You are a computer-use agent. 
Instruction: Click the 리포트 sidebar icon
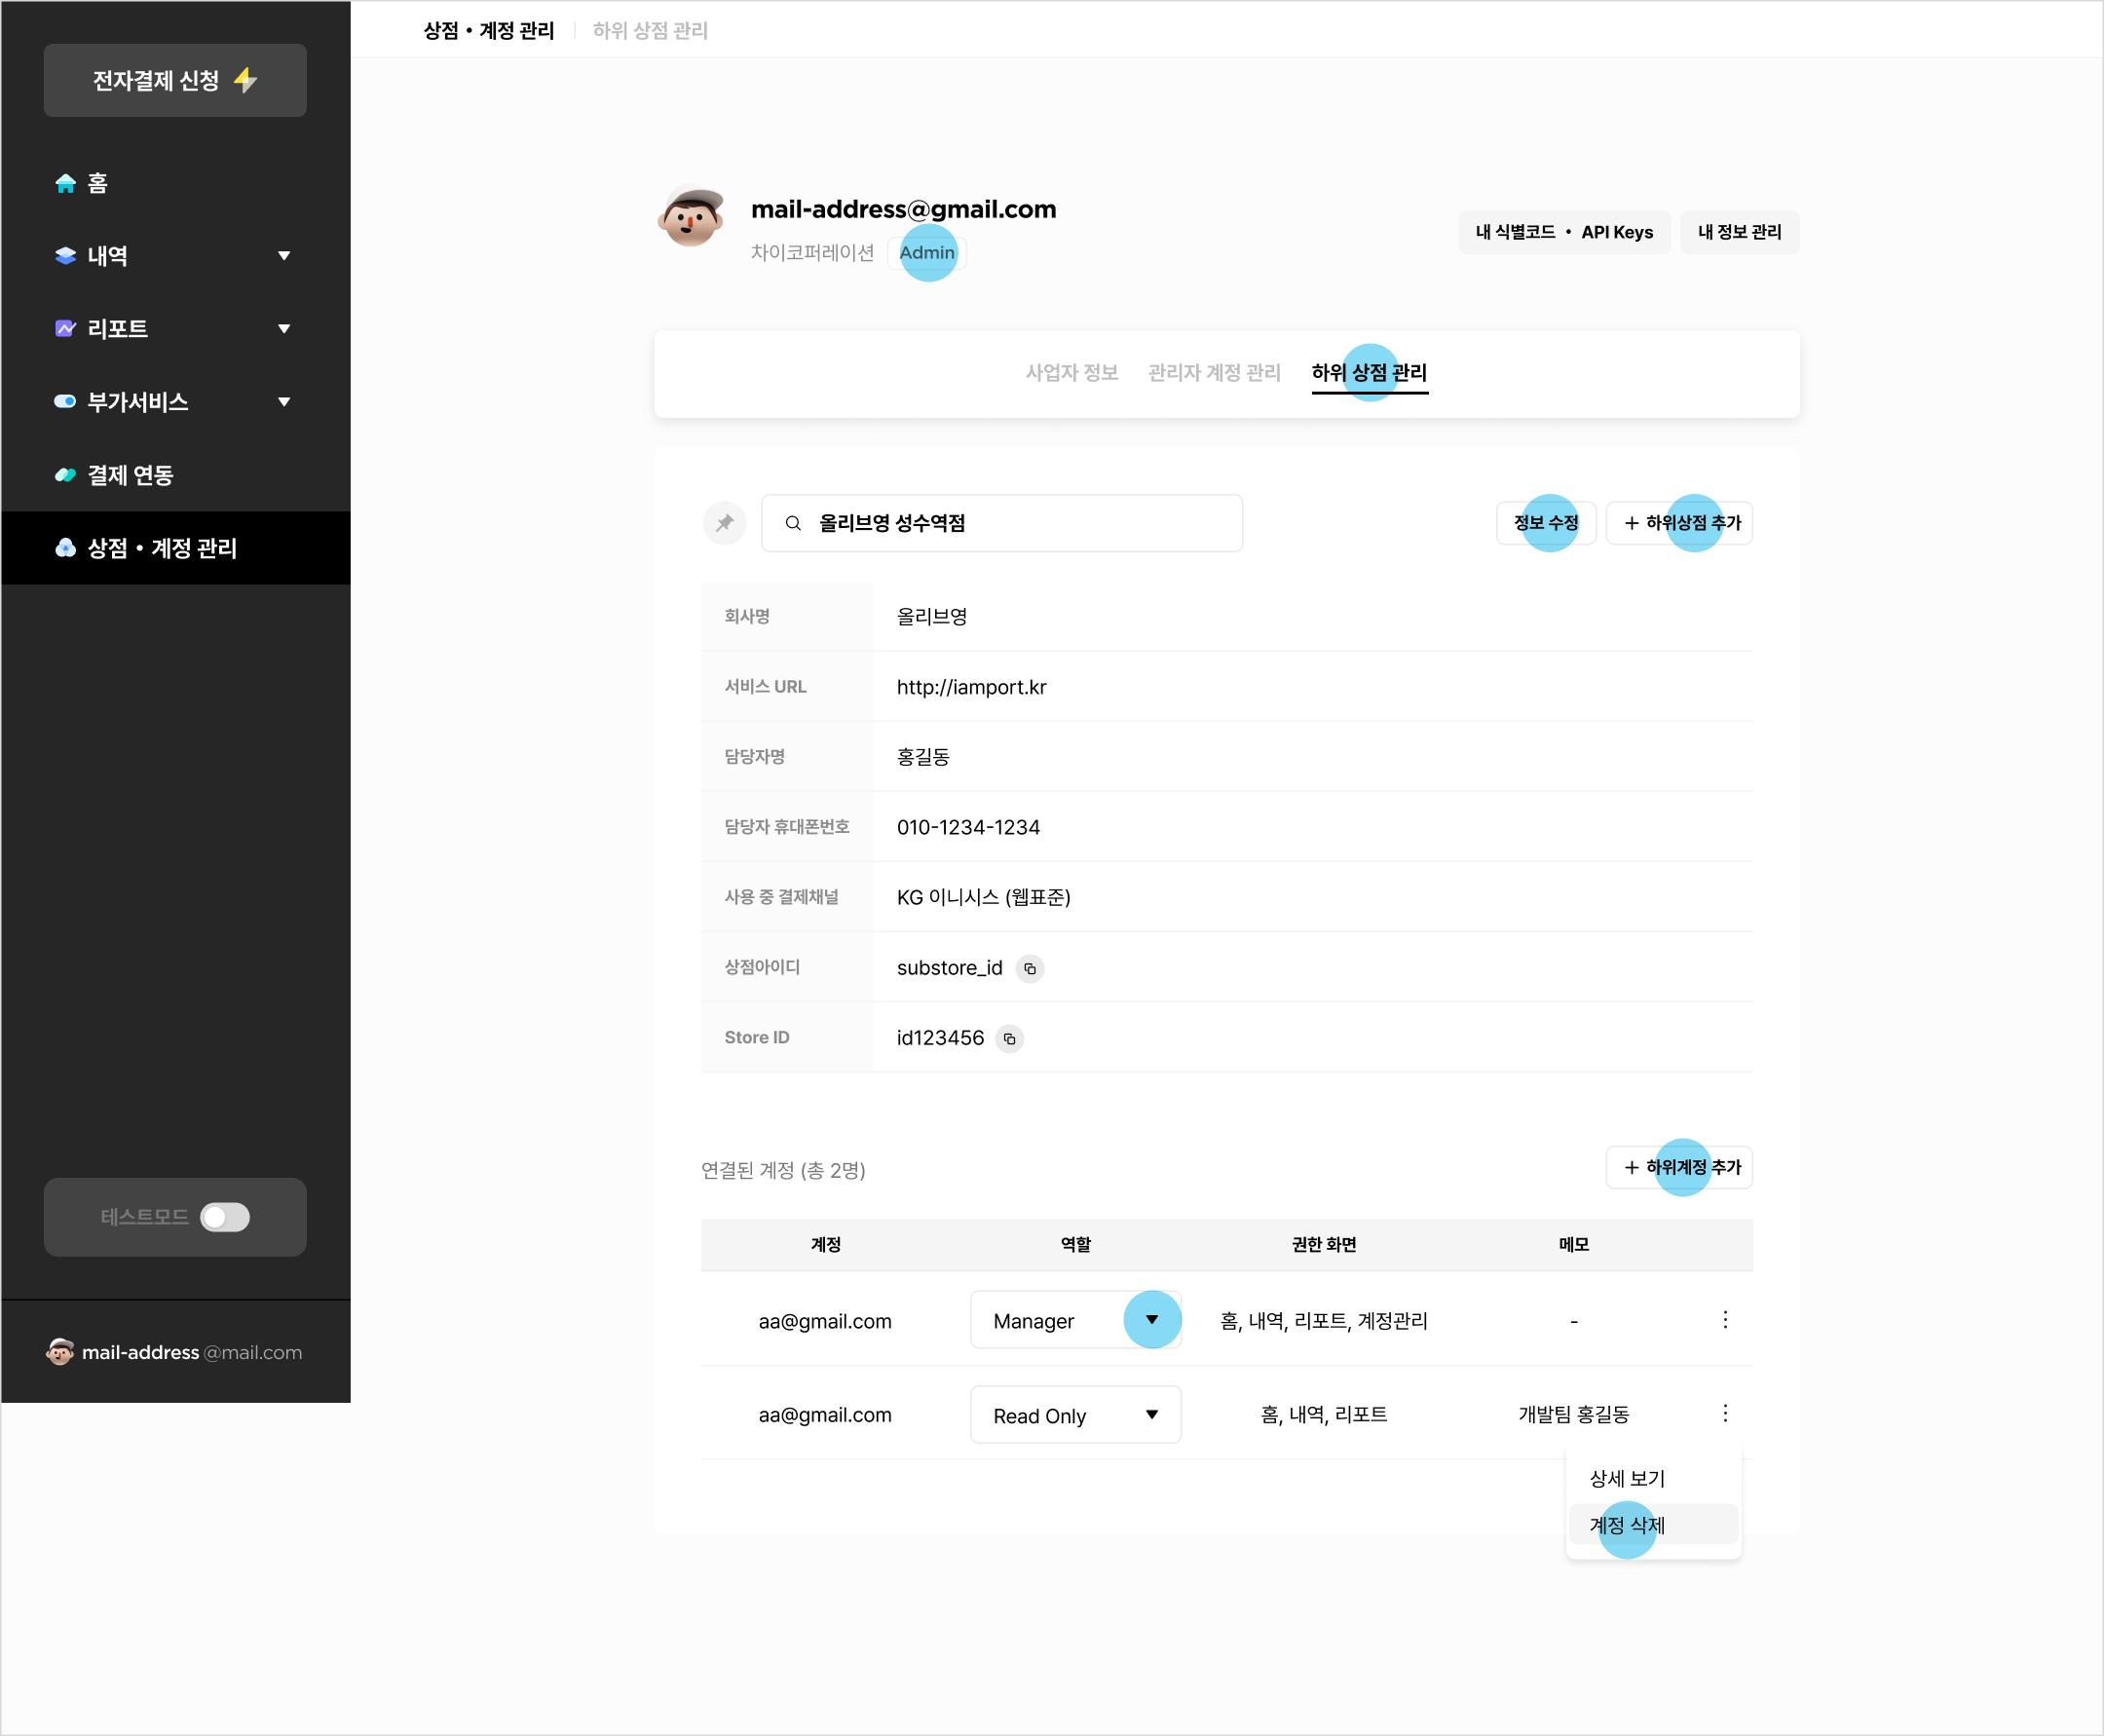pyautogui.click(x=59, y=327)
